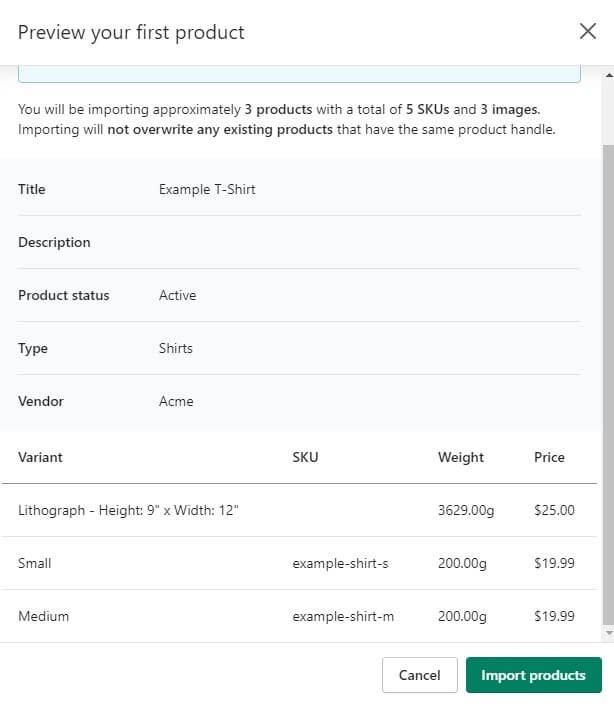Viewport: 614px width, 704px height.
Task: Click the example-shirt-m SKU cell
Action: coord(343,616)
